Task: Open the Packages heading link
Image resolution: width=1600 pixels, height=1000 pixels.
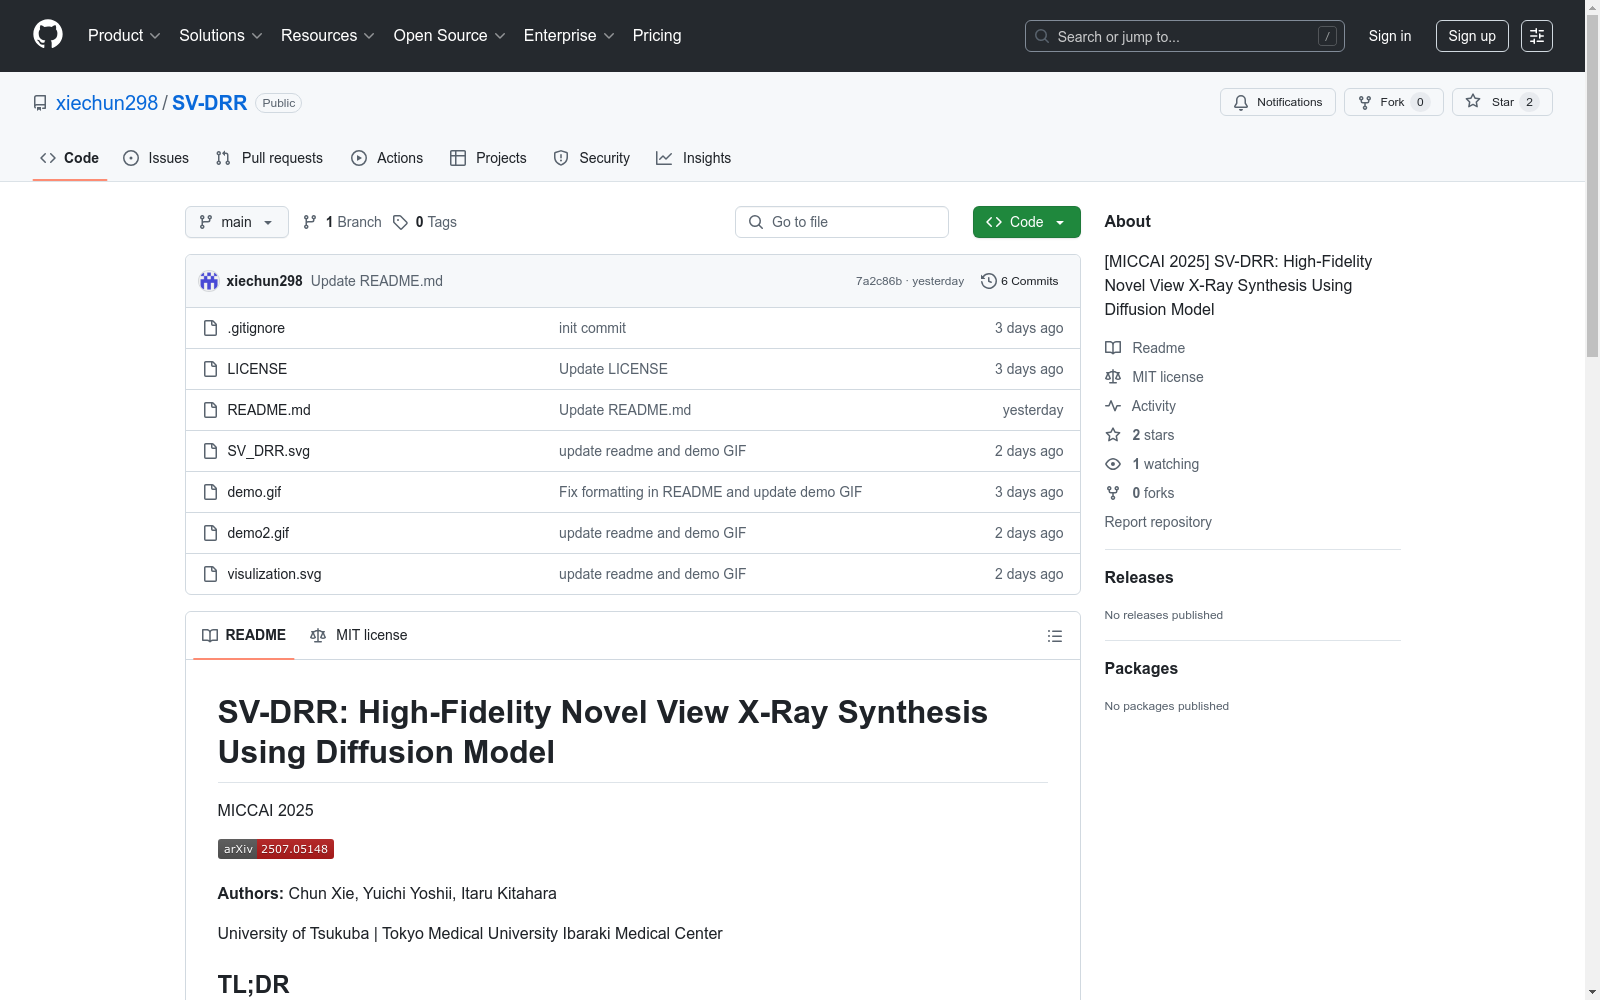Action: click(x=1141, y=668)
